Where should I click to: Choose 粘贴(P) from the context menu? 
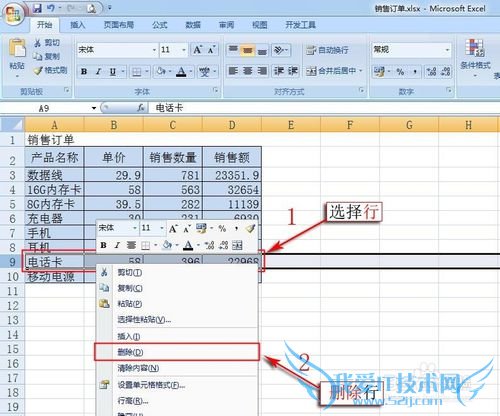tap(177, 304)
